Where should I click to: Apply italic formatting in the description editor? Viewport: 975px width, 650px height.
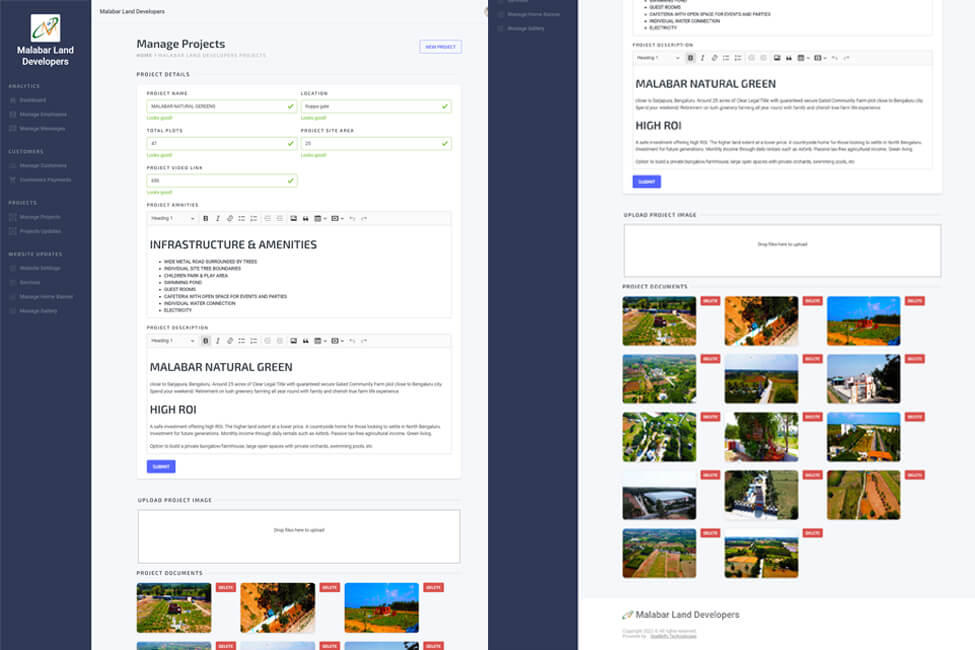(217, 340)
